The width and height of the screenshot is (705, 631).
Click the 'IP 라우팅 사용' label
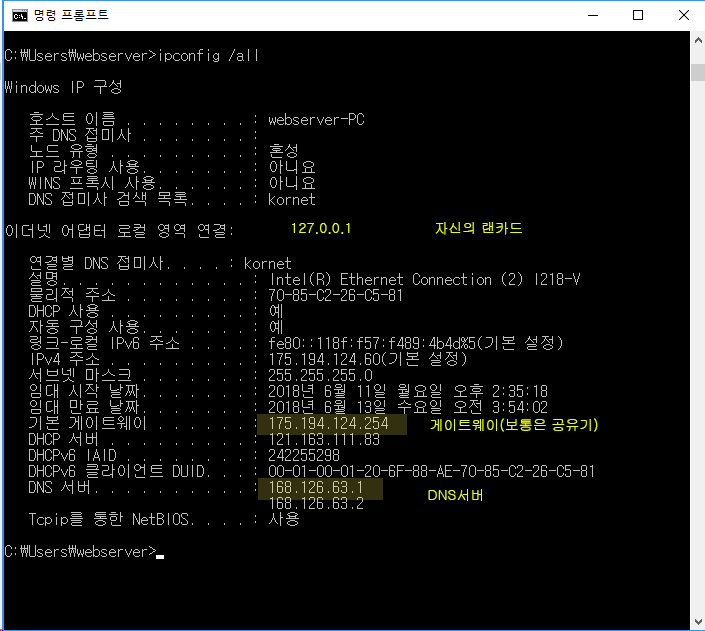click(x=85, y=167)
